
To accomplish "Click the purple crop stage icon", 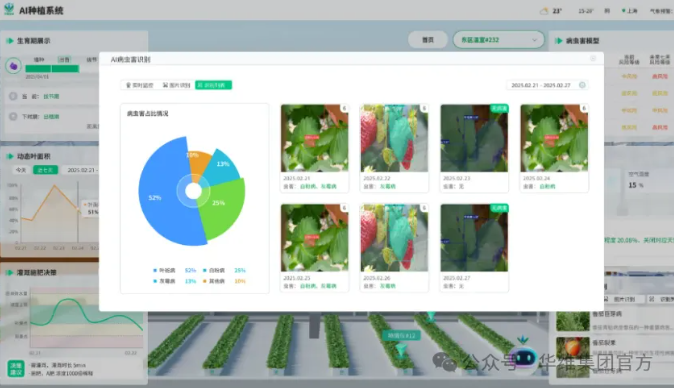I will (x=14, y=66).
